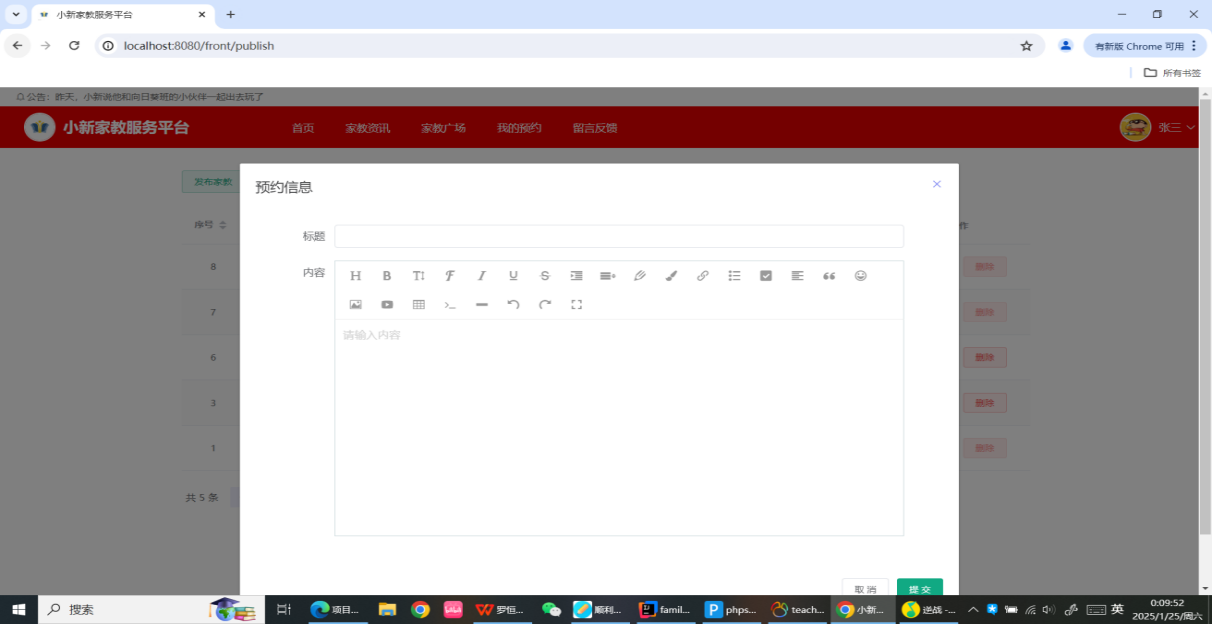Image resolution: width=1212 pixels, height=624 pixels.
Task: Open the tab search dropdown arrow
Action: tap(16, 15)
